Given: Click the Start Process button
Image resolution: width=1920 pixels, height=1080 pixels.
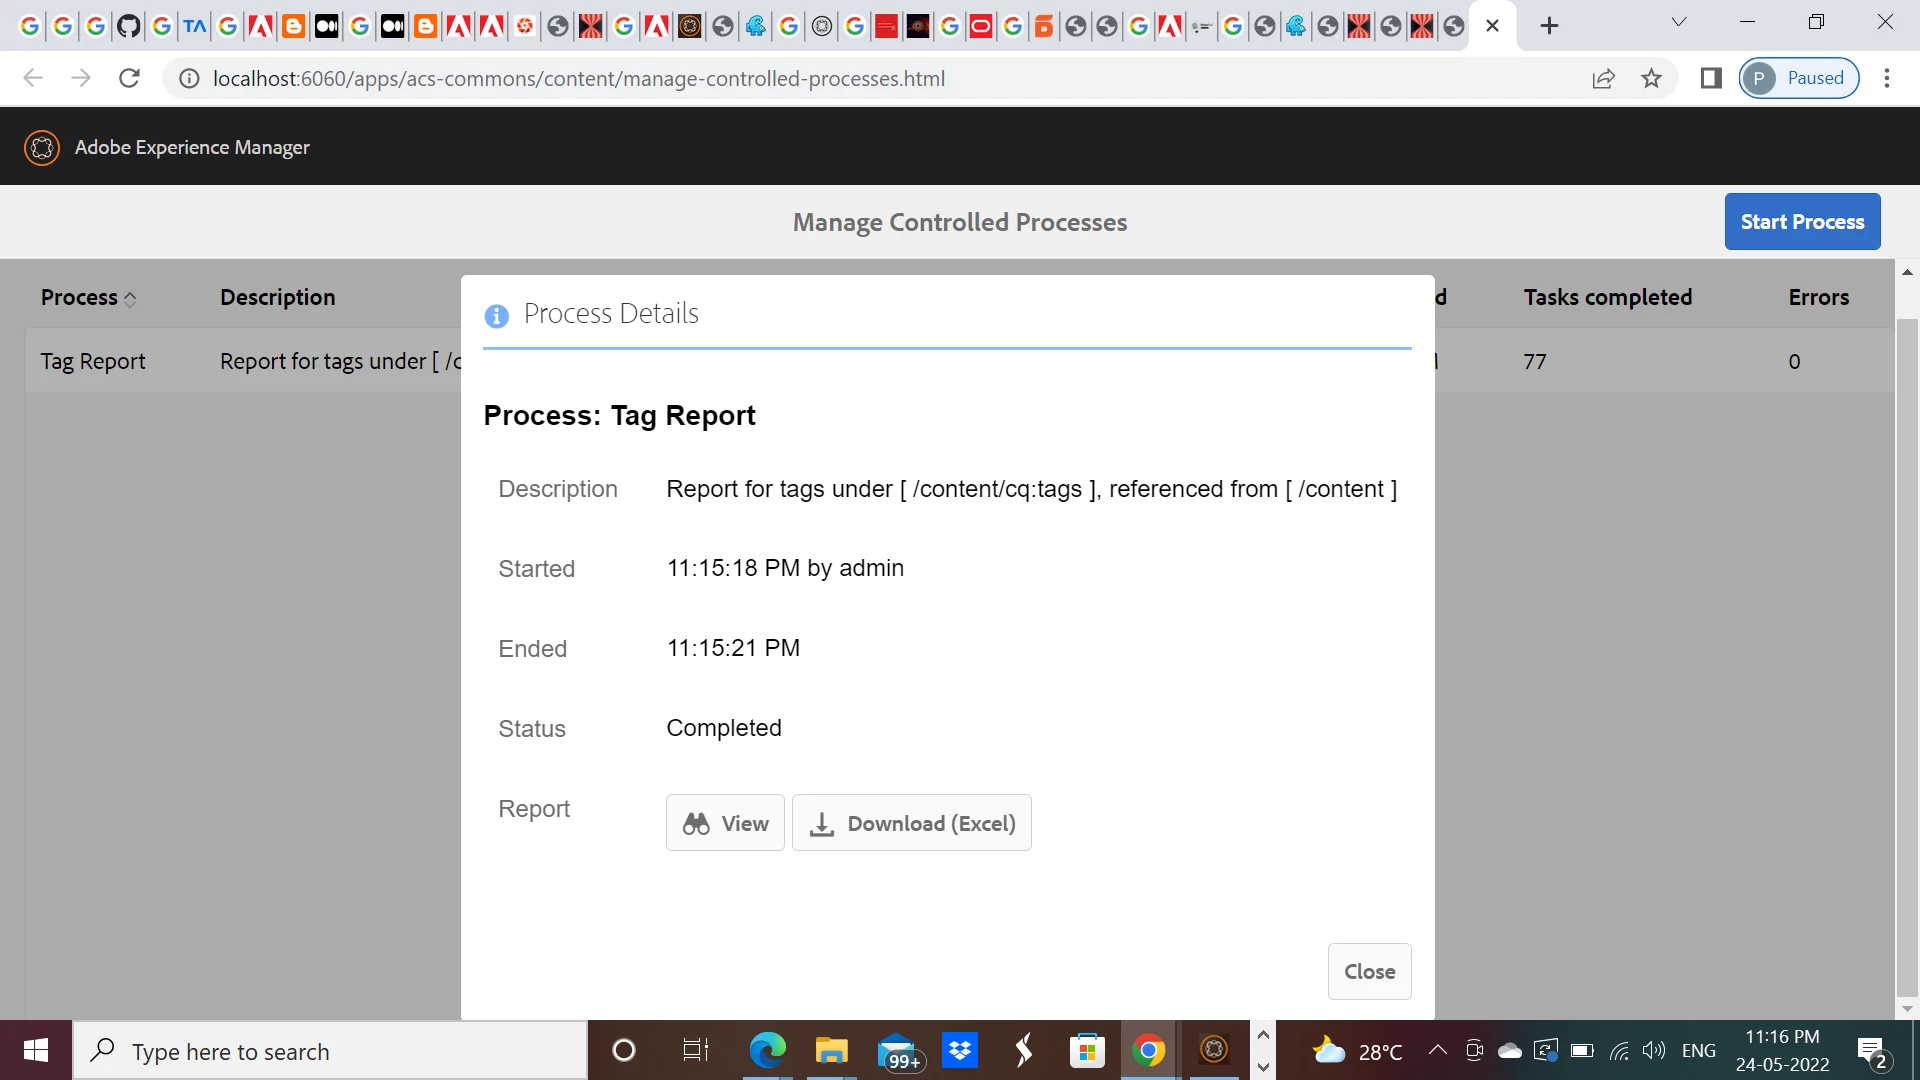Looking at the screenshot, I should click(1802, 222).
